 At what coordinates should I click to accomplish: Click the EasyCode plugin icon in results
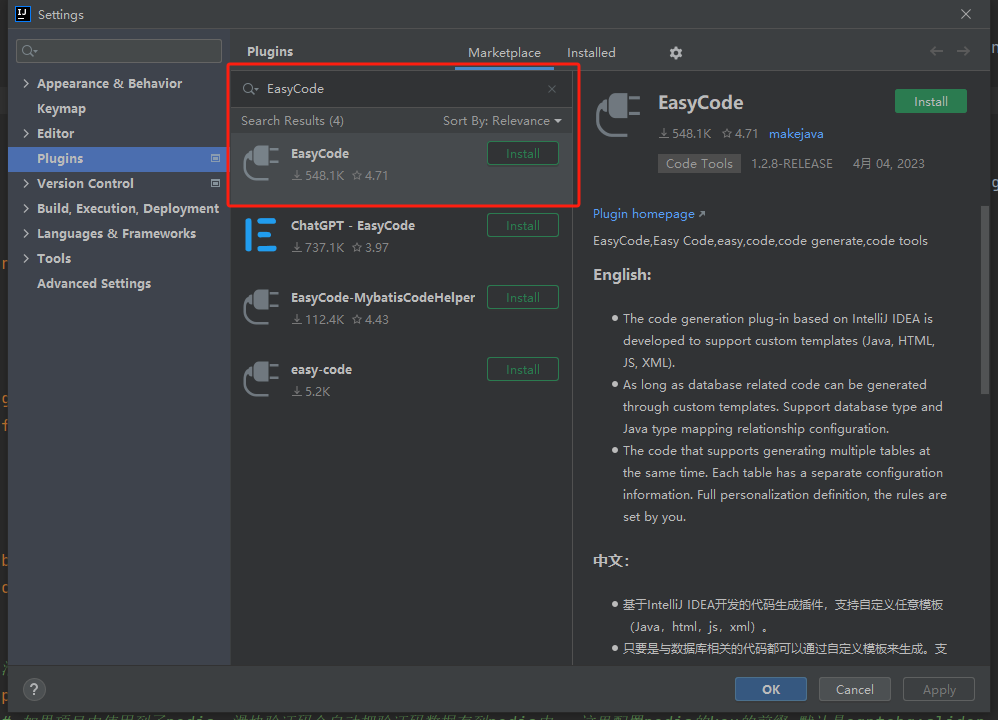point(262,164)
